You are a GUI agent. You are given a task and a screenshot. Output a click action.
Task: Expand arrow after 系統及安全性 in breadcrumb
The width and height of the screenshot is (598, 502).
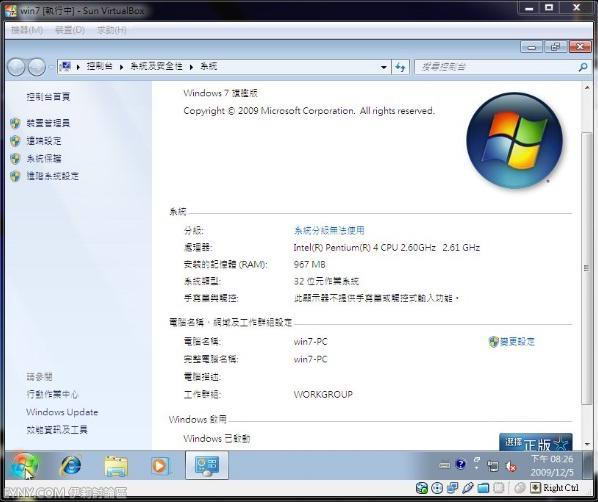[191, 67]
